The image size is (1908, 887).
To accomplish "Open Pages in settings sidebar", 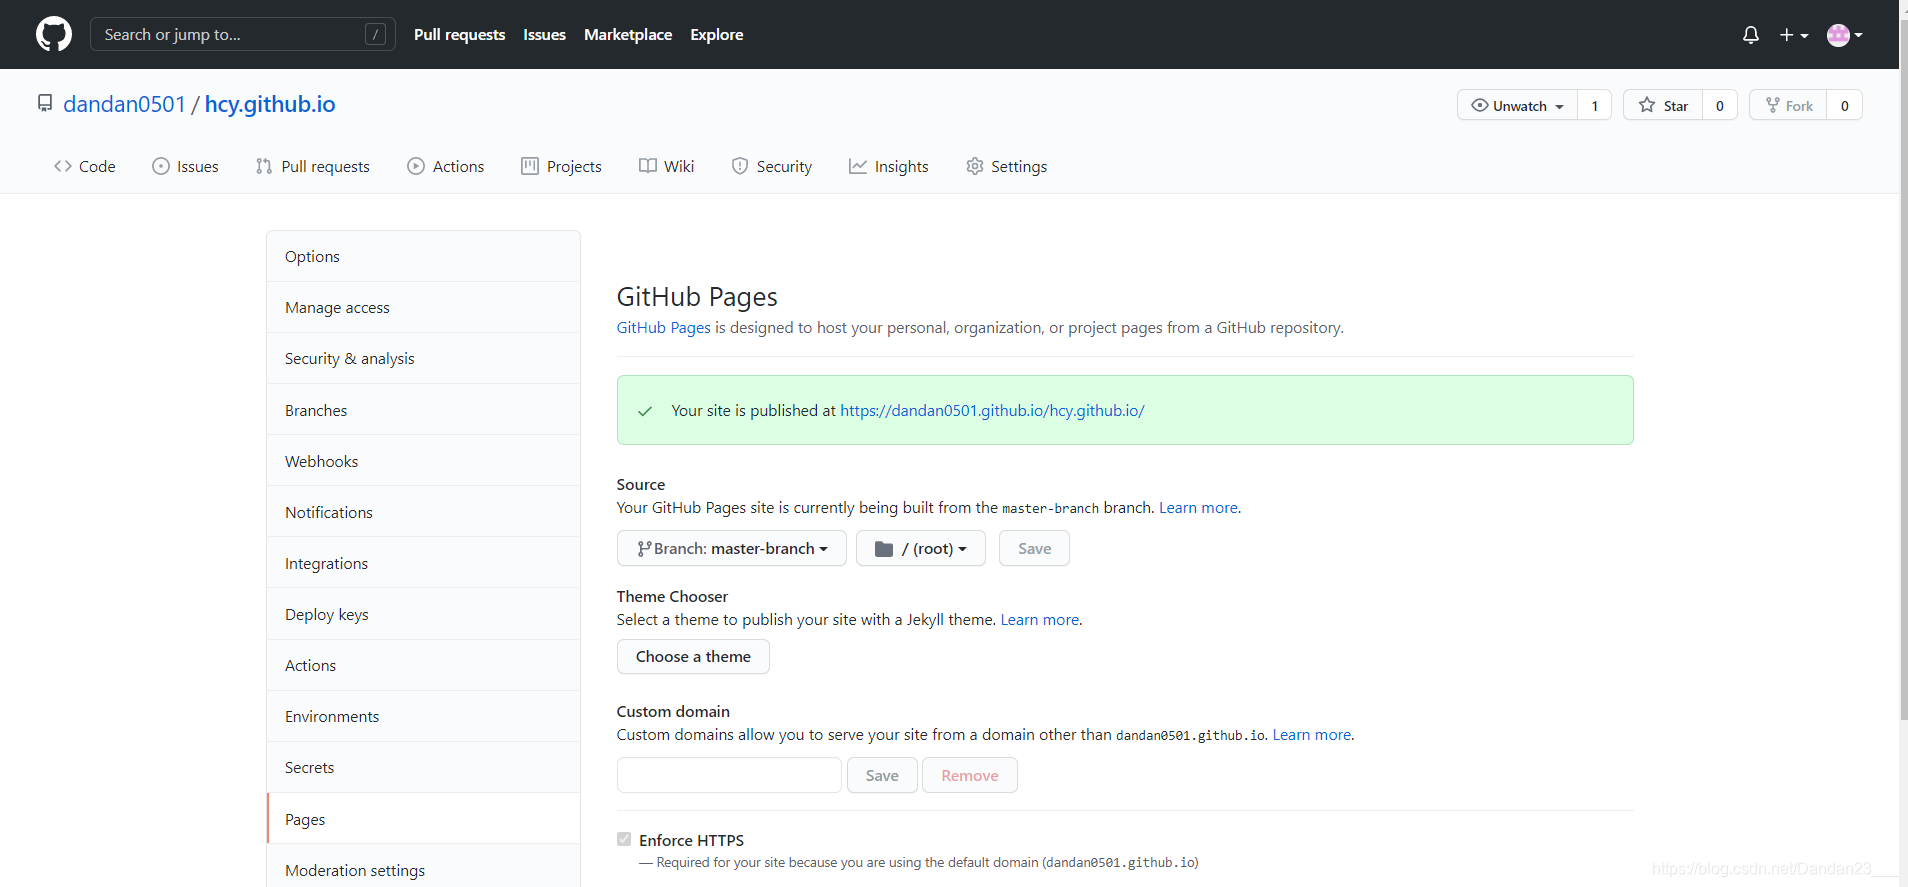I will (x=423, y=819).
